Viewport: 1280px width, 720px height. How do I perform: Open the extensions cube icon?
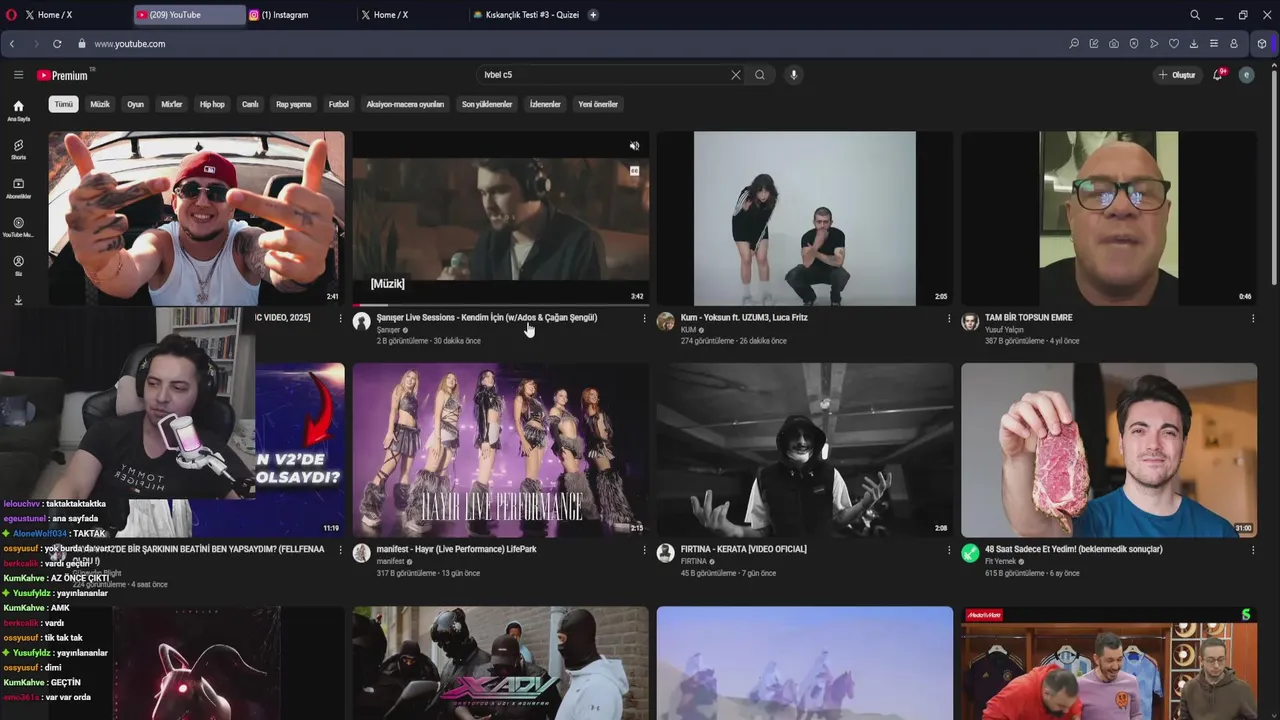(1262, 44)
